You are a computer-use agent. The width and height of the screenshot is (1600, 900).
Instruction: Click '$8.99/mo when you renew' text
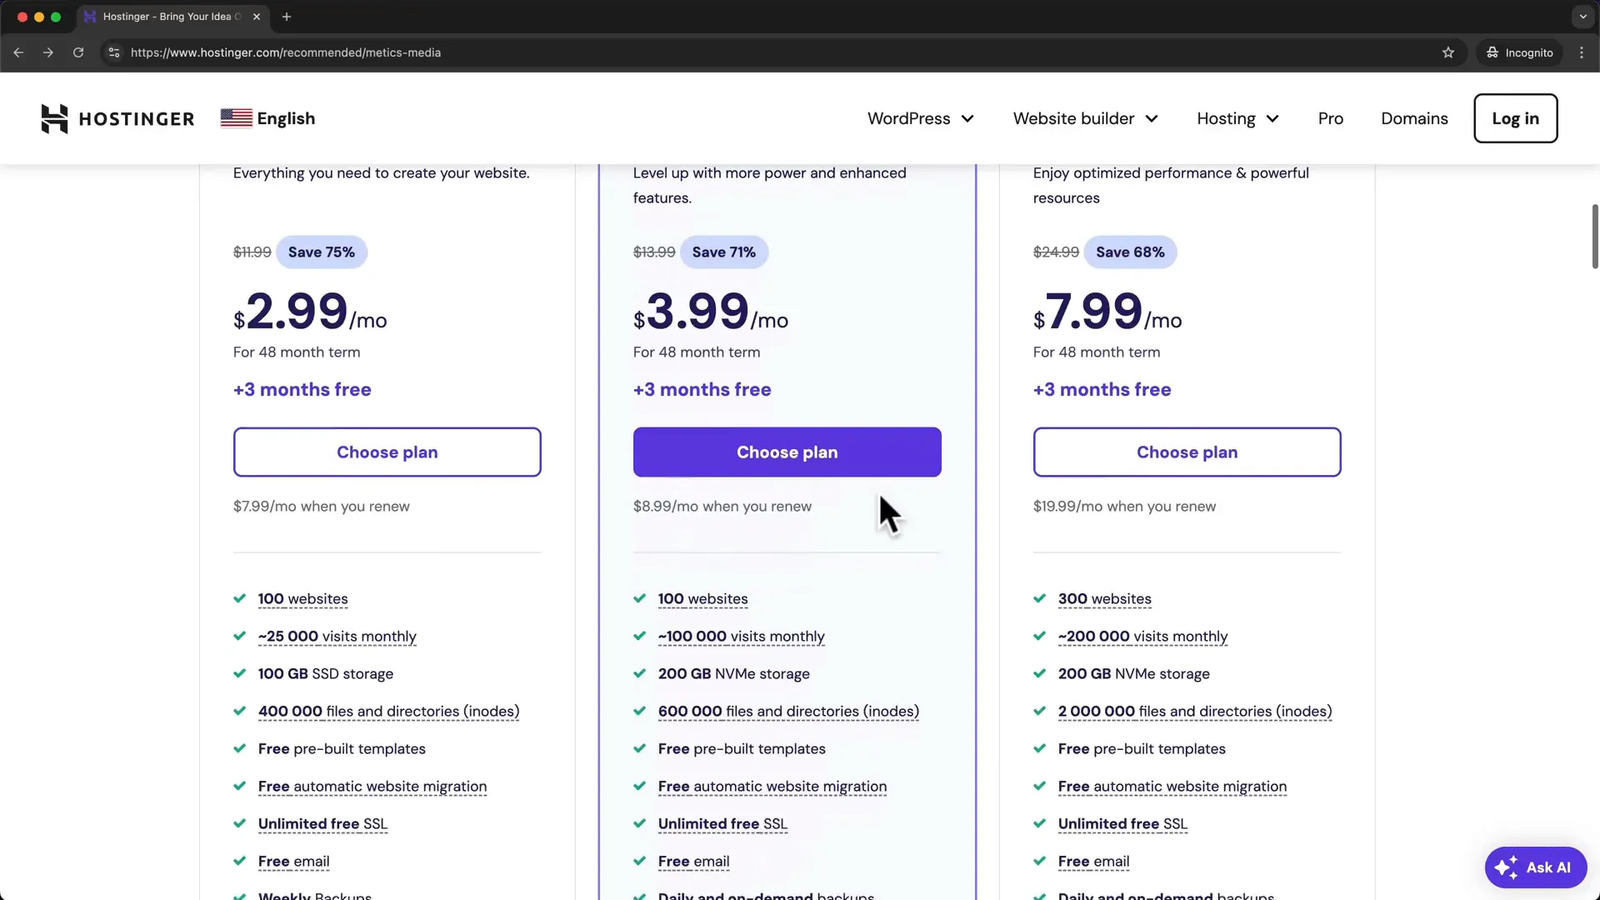pyautogui.click(x=722, y=506)
